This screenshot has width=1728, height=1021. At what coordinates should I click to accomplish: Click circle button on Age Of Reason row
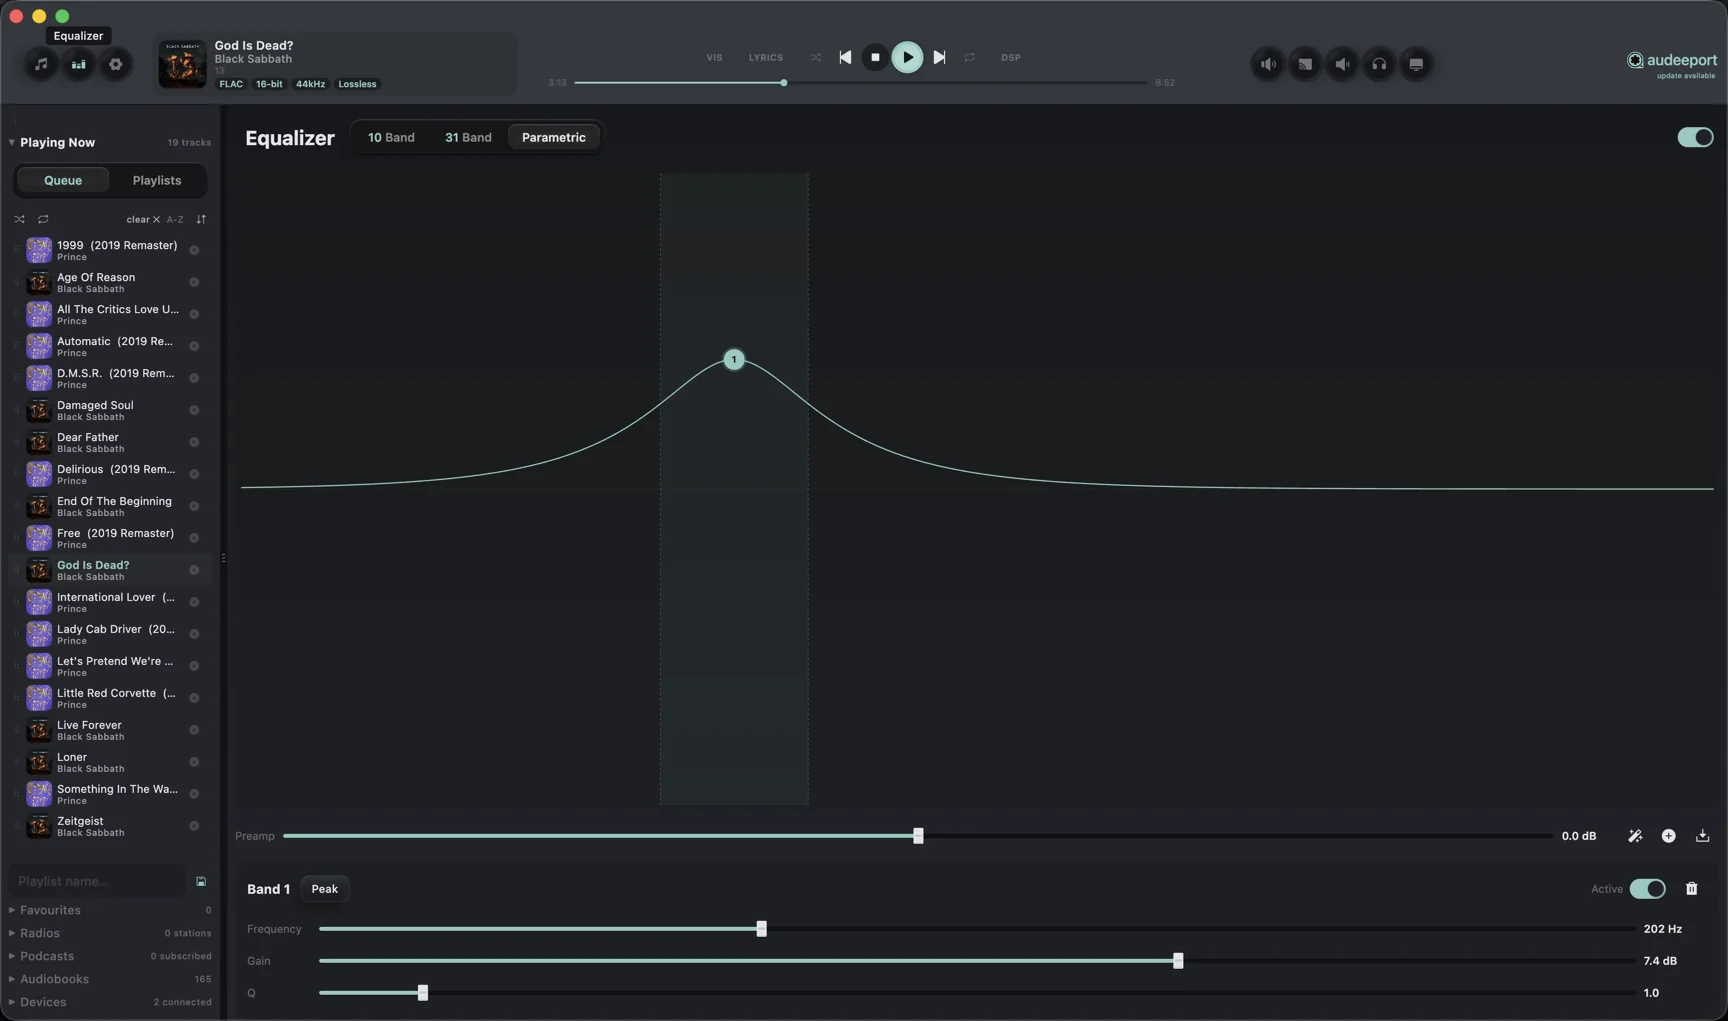(x=194, y=282)
